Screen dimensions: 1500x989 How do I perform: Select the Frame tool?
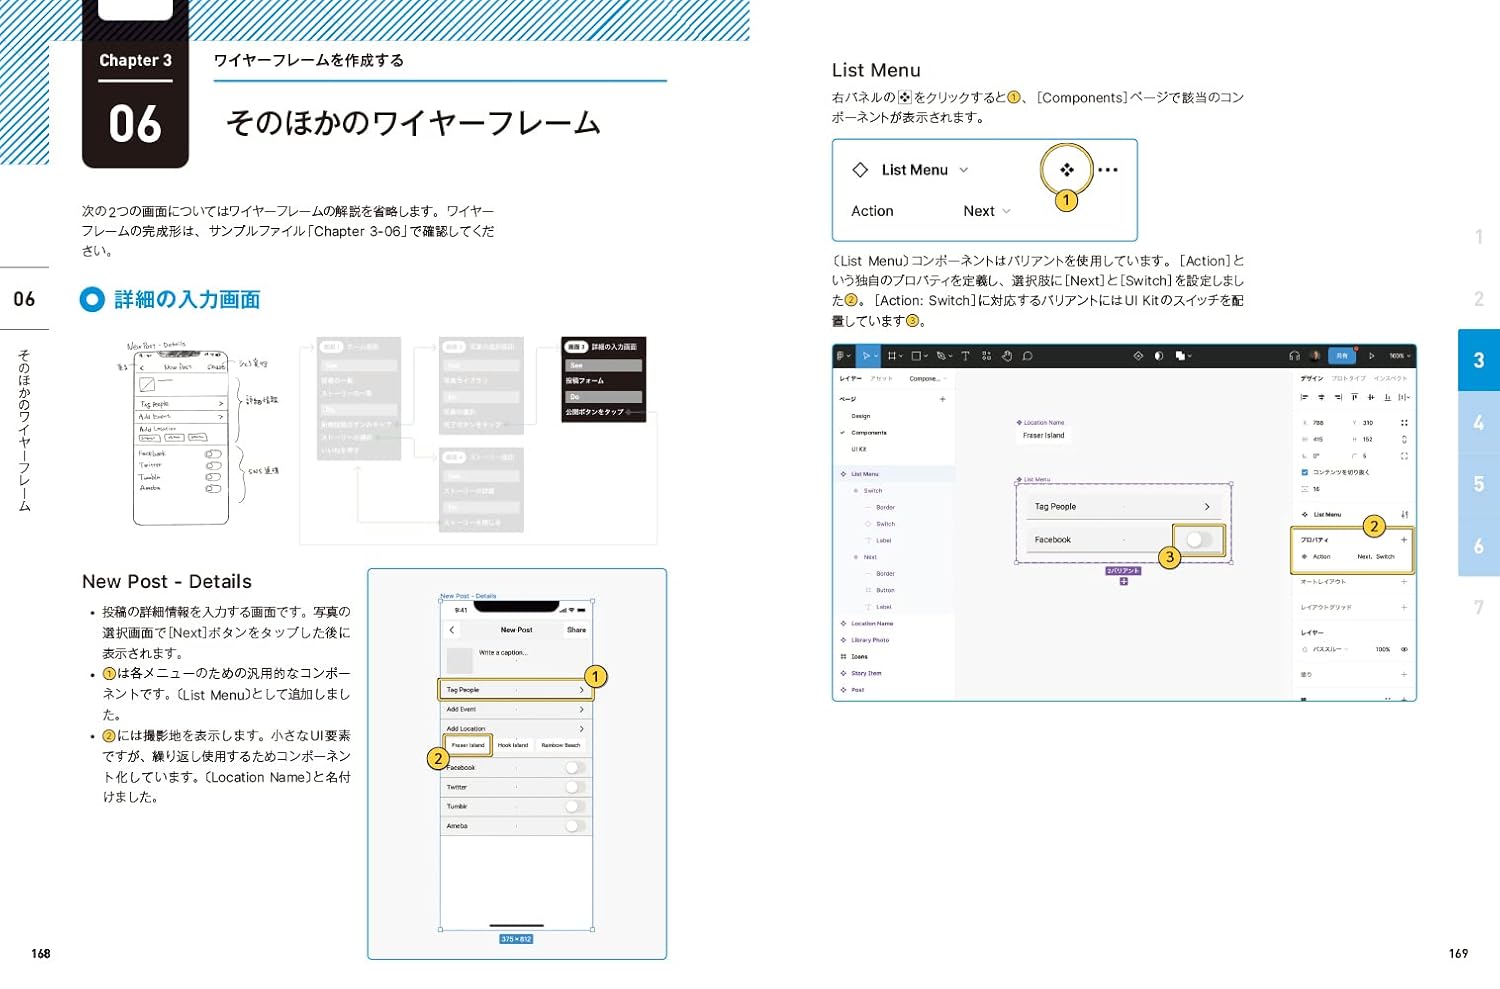click(x=893, y=355)
